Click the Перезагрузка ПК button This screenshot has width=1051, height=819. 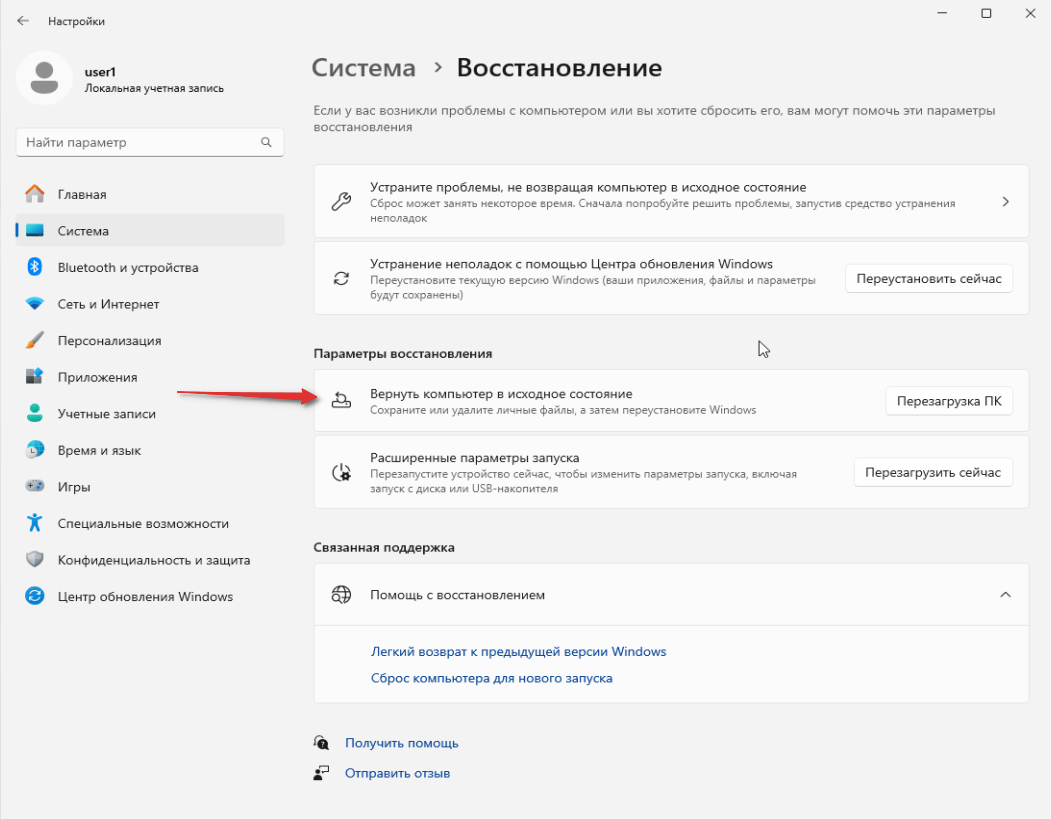949,401
